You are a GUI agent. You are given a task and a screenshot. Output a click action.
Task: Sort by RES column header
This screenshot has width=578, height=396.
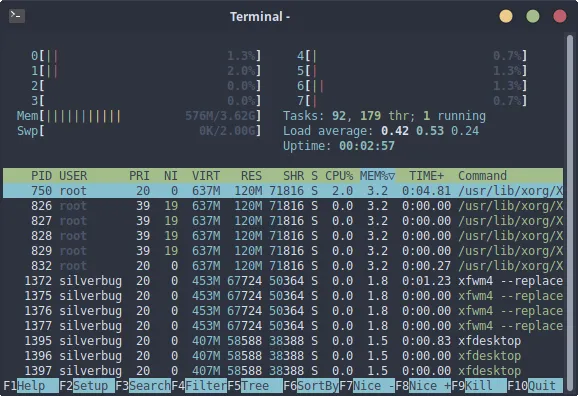(x=251, y=176)
